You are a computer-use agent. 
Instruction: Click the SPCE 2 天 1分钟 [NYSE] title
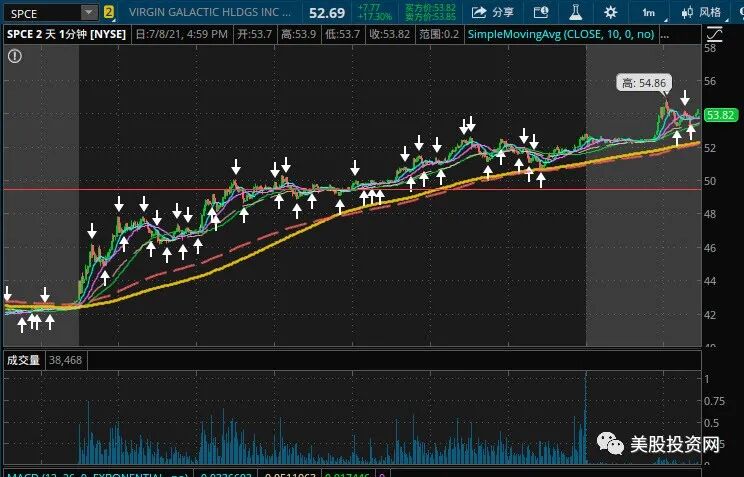pyautogui.click(x=66, y=34)
